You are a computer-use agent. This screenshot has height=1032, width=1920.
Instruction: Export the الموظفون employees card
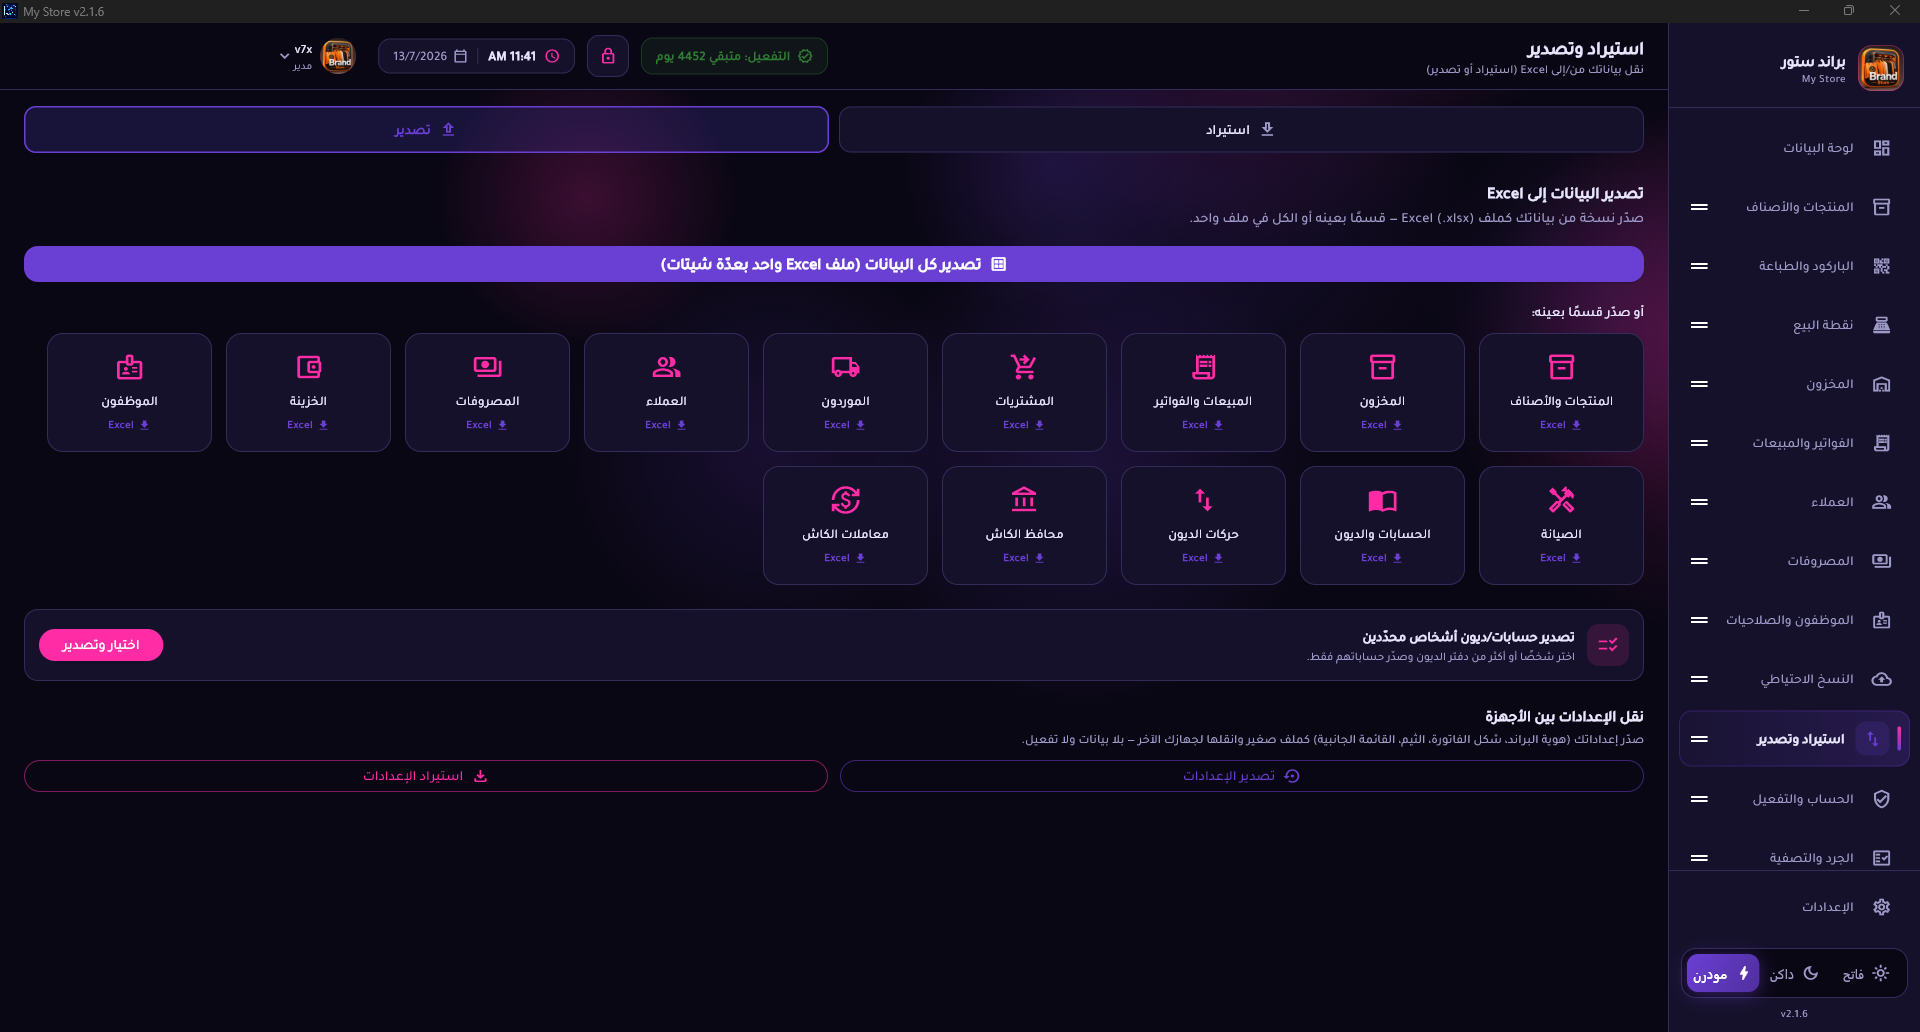(x=129, y=392)
